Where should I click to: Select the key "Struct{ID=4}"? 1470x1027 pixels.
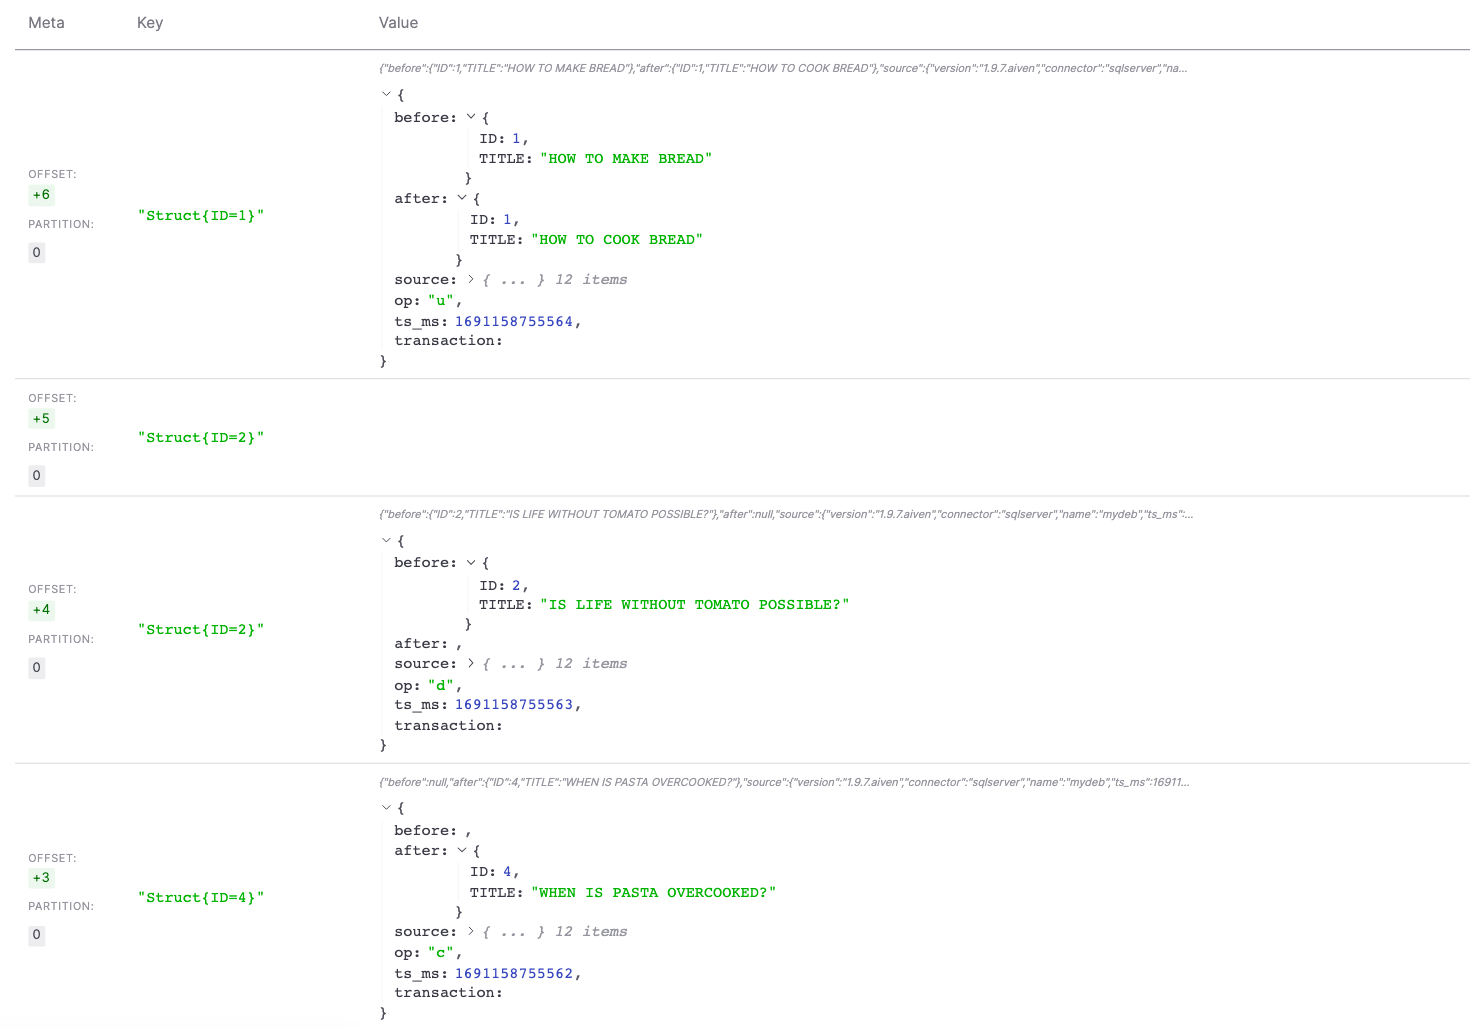pyautogui.click(x=201, y=897)
